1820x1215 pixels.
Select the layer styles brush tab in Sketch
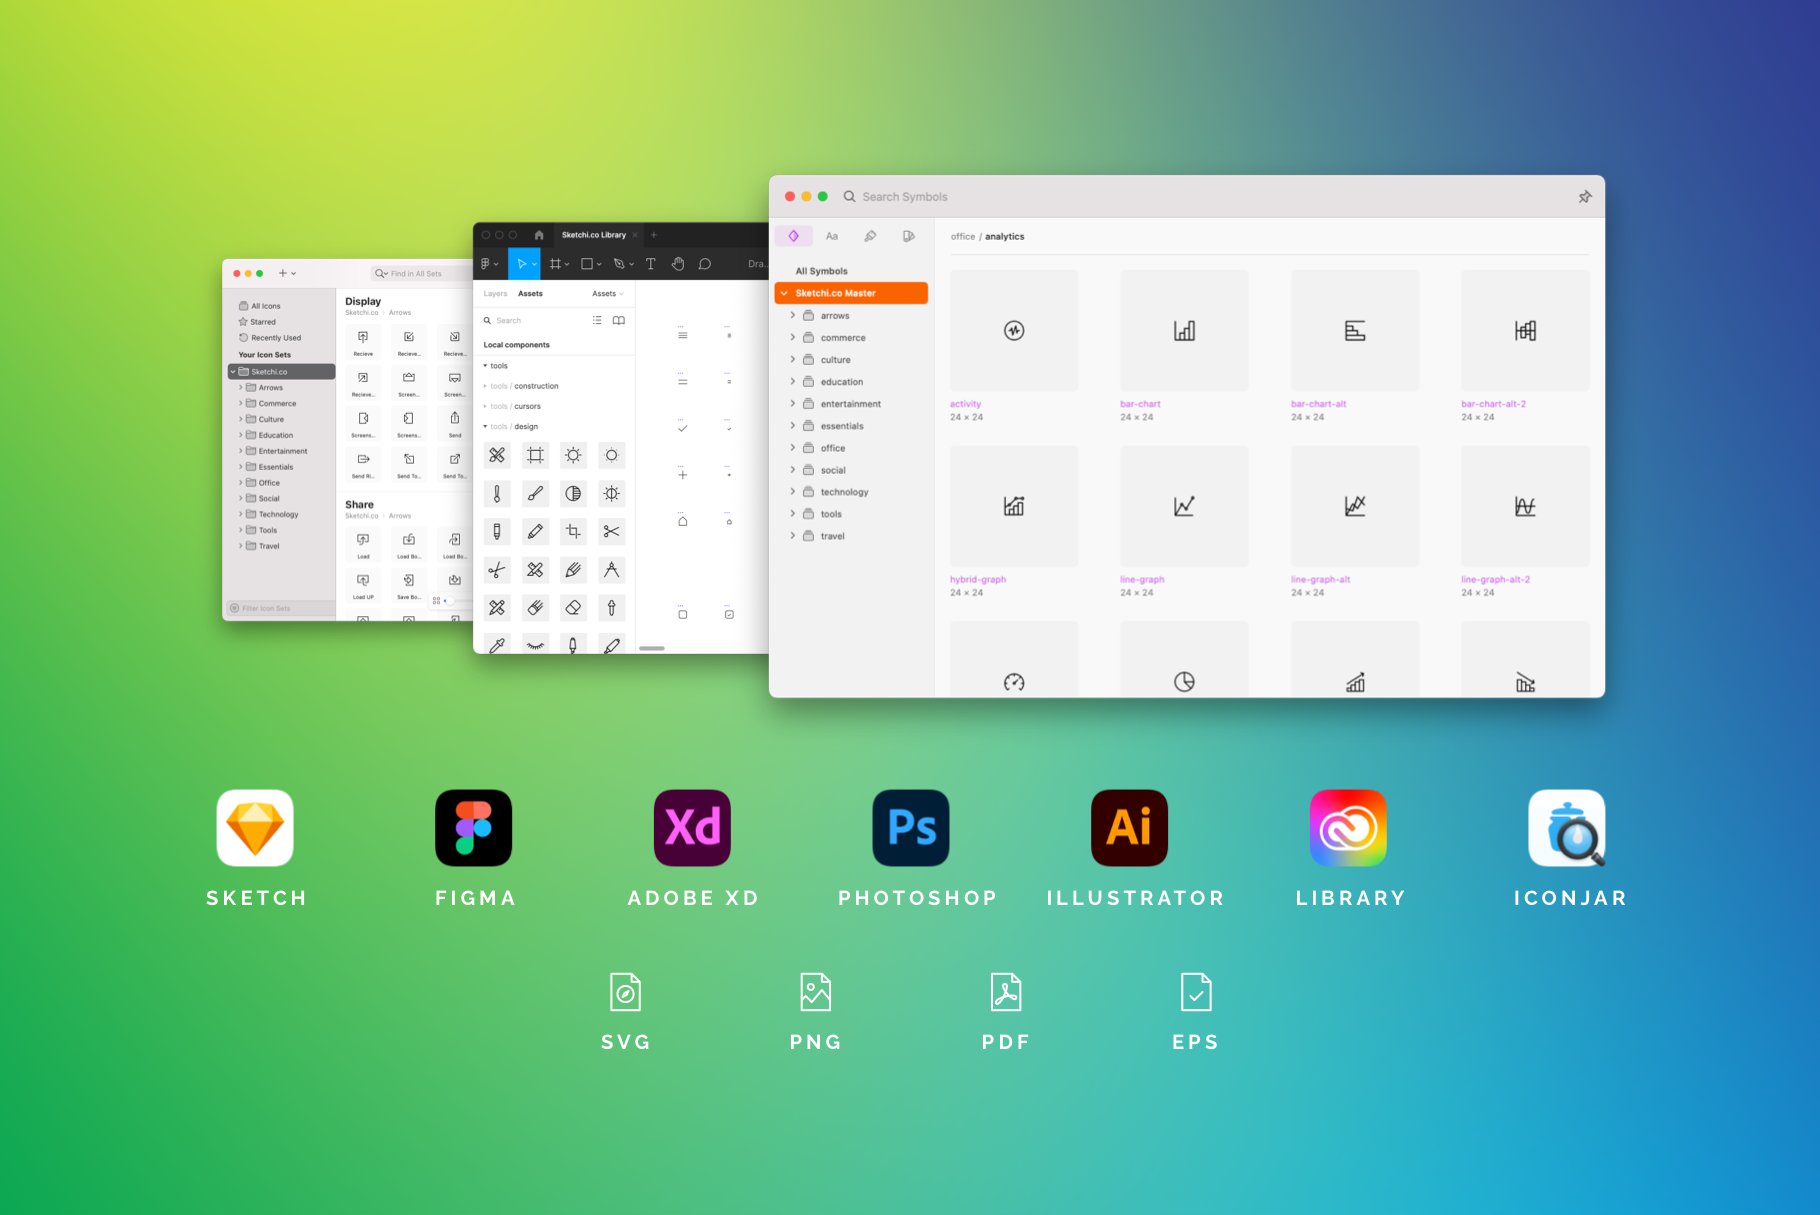pyautogui.click(x=870, y=236)
